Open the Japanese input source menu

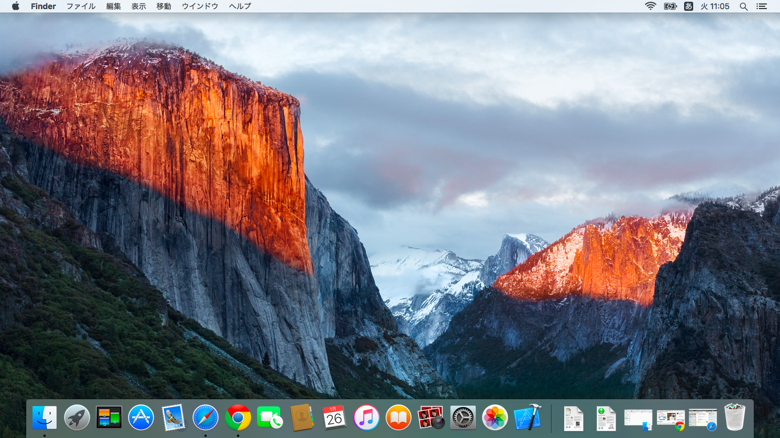(x=688, y=6)
